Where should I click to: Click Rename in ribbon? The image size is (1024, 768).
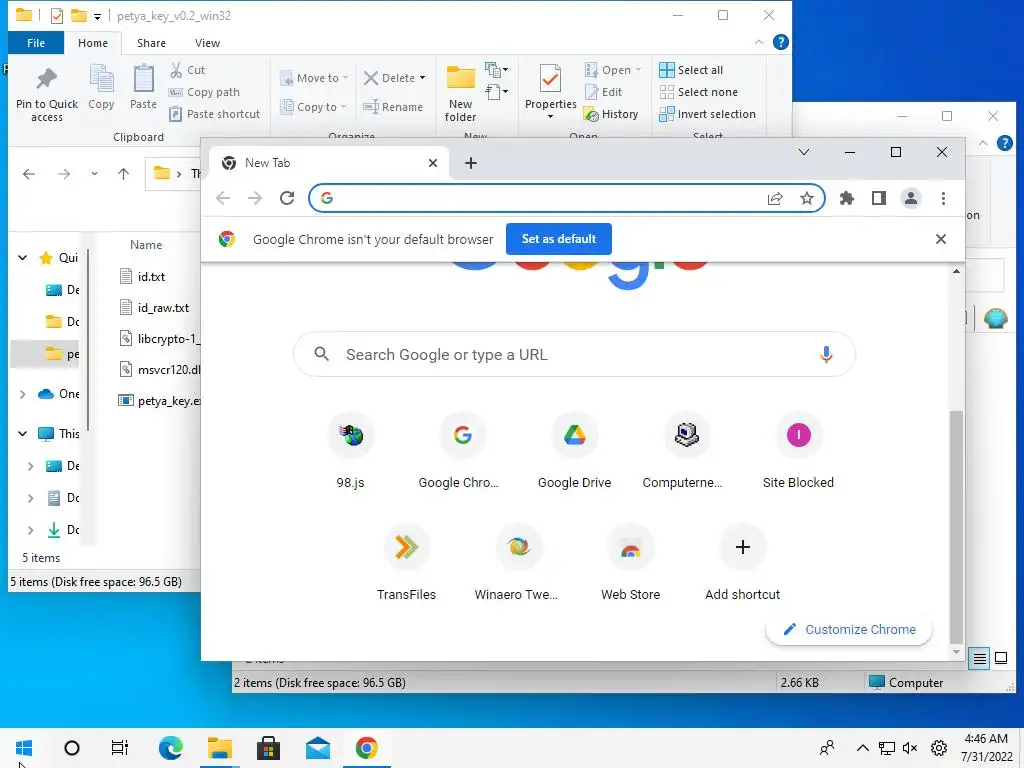pyautogui.click(x=393, y=107)
